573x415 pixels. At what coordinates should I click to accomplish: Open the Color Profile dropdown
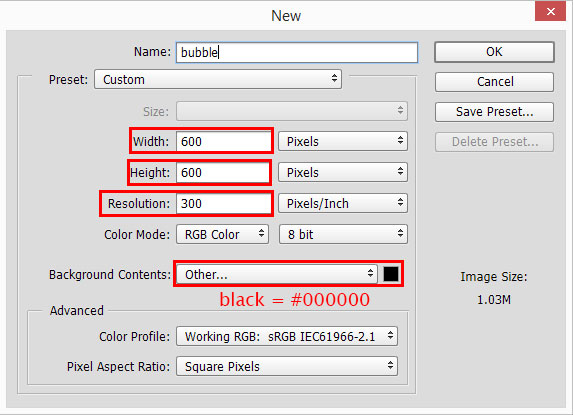287,336
